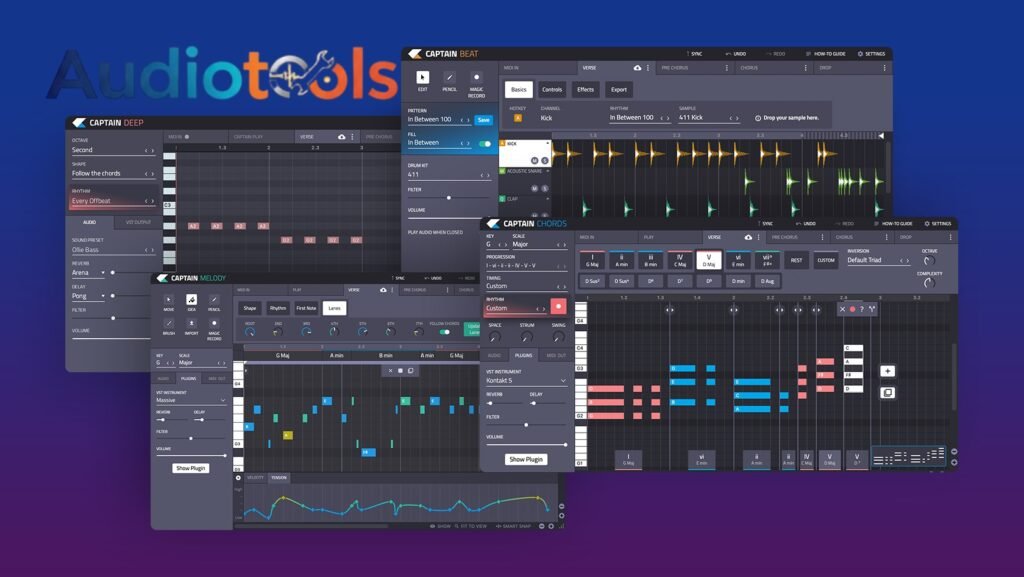Open the Basics tab in Captain Beat

[519, 89]
